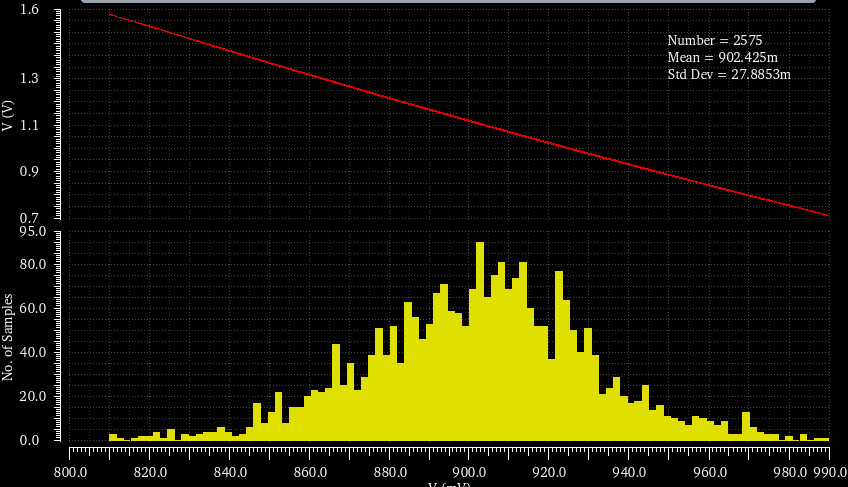Click the 'Number = 2575' statistic text
The height and width of the screenshot is (487, 848).
[x=714, y=41]
